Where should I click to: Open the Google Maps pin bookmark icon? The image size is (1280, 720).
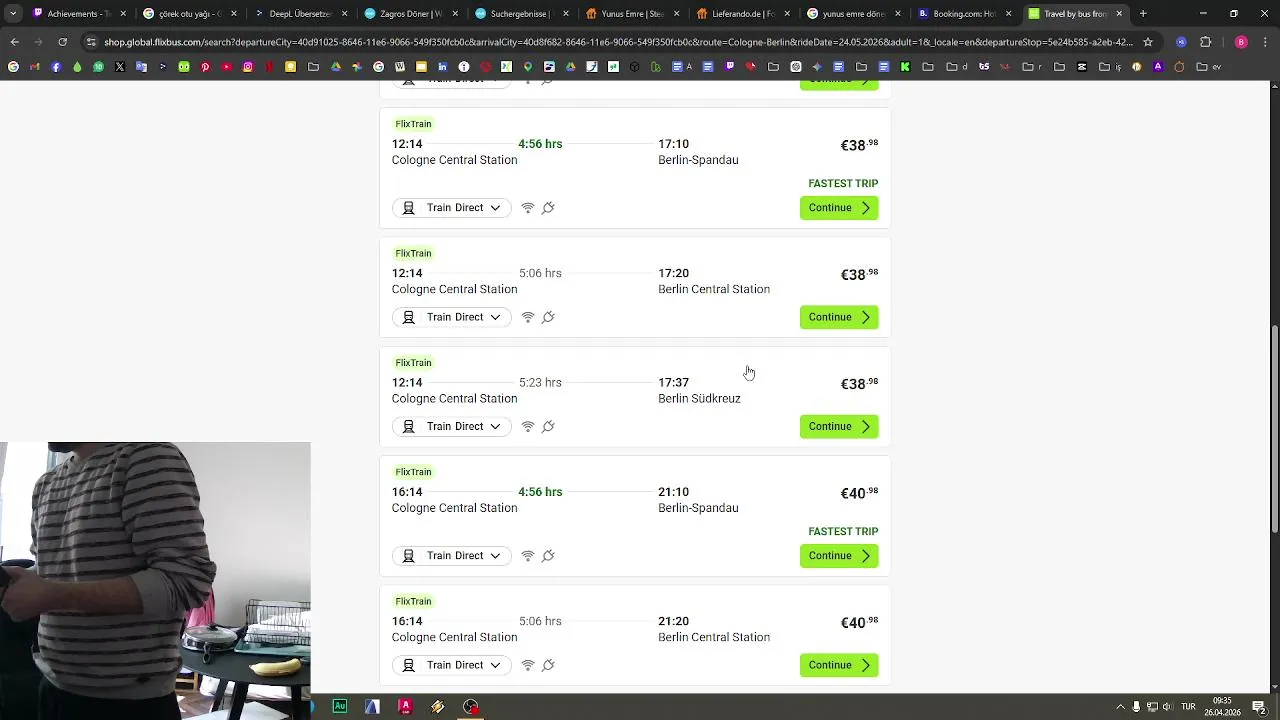528,67
